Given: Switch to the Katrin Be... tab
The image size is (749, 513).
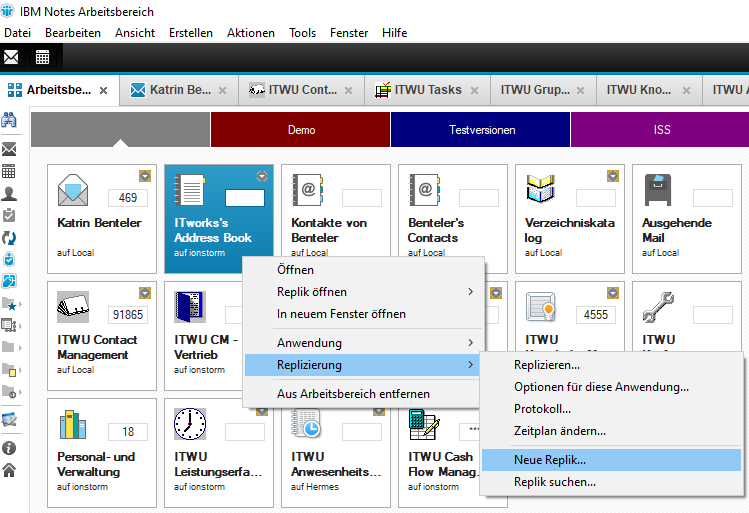Looking at the screenshot, I should click(179, 90).
